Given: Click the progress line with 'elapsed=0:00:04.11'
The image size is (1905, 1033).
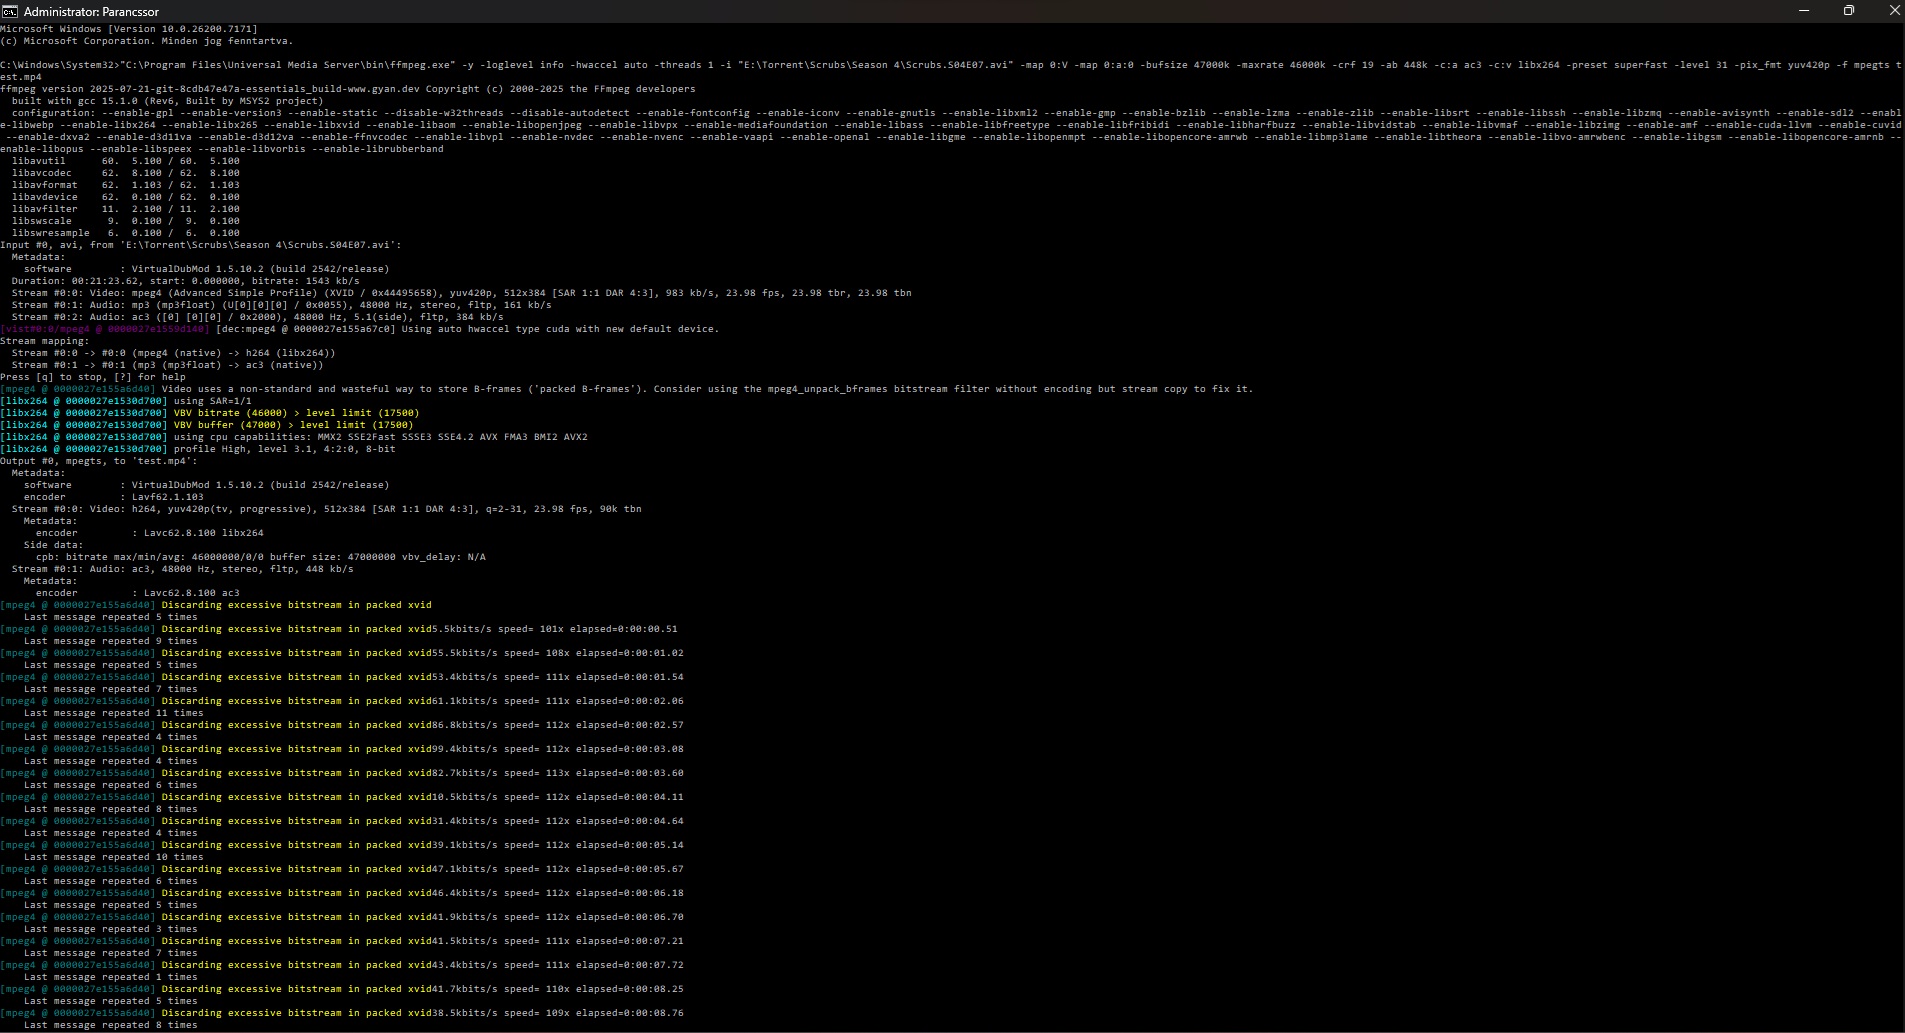Looking at the screenshot, I should click(x=342, y=797).
